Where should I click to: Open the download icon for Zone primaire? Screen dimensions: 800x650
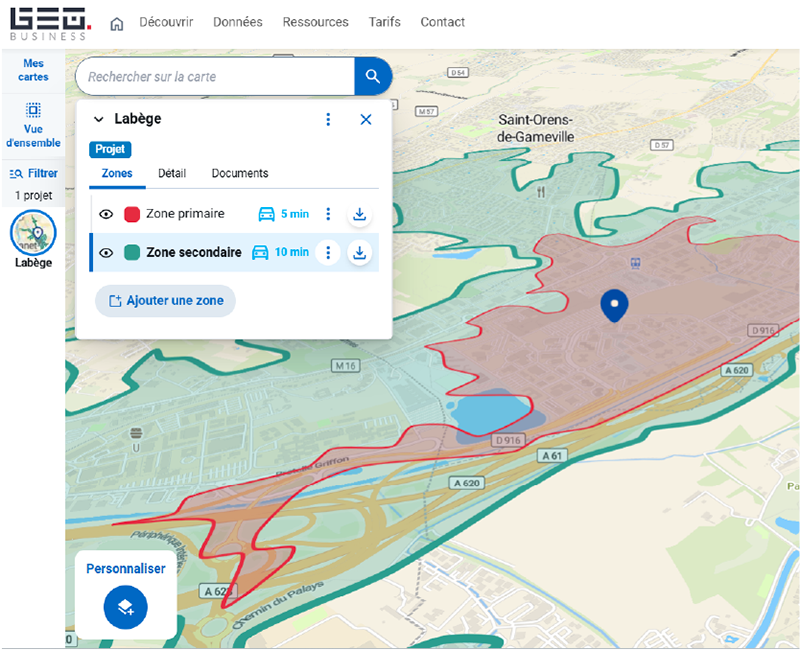tap(359, 213)
